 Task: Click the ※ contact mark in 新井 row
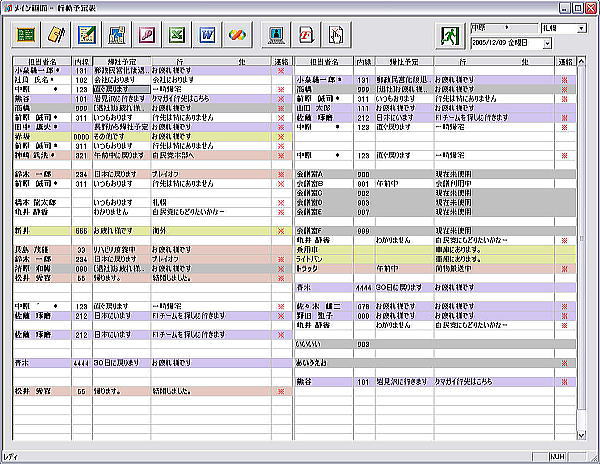point(281,231)
